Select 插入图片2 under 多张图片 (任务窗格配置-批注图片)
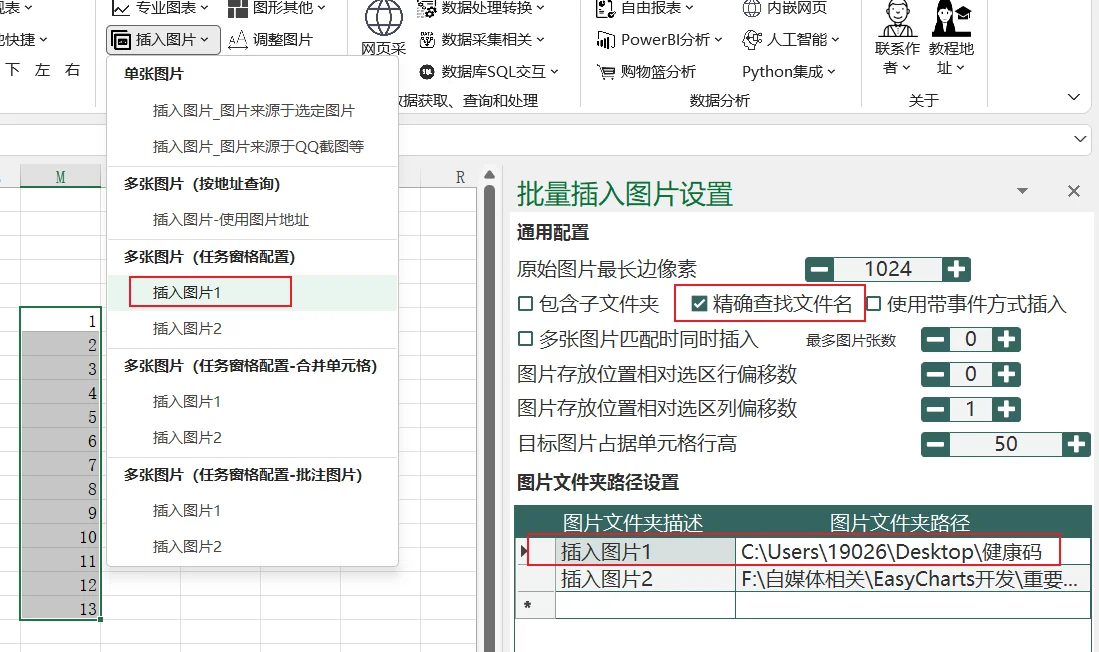1099x652 pixels. (x=253, y=547)
